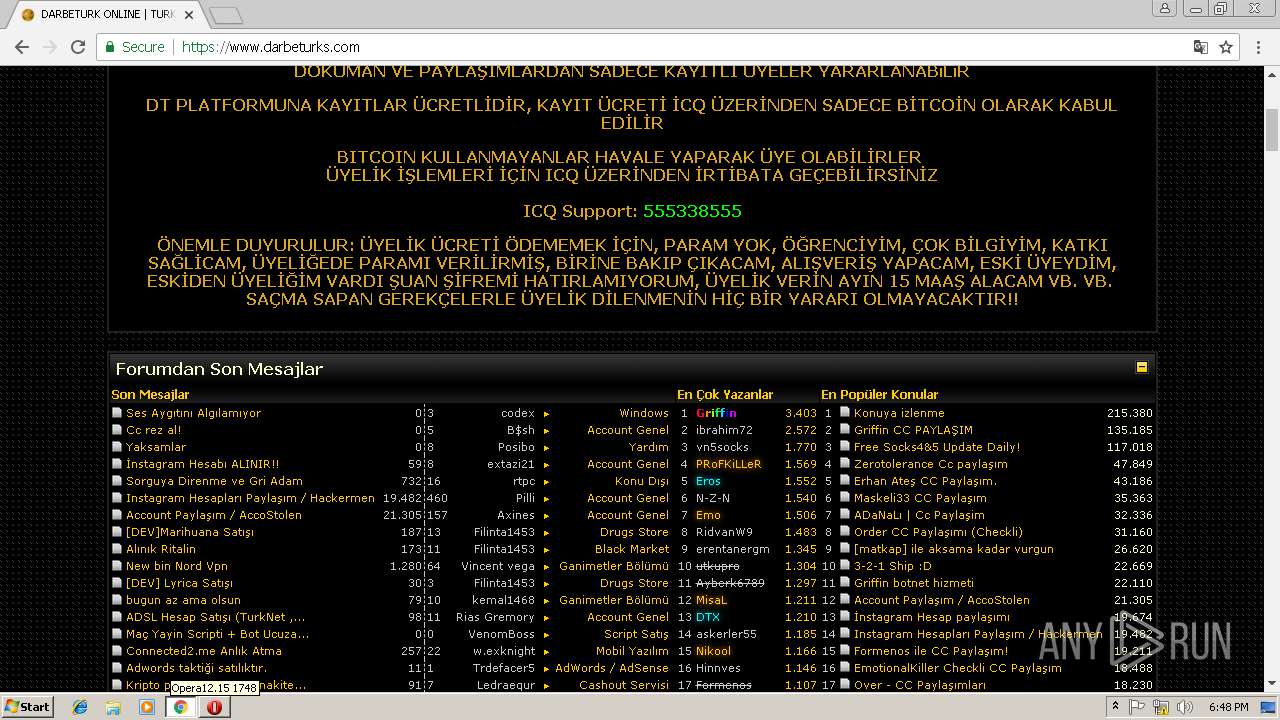The image size is (1280, 720).
Task: Open the Windows forum category
Action: coord(644,413)
